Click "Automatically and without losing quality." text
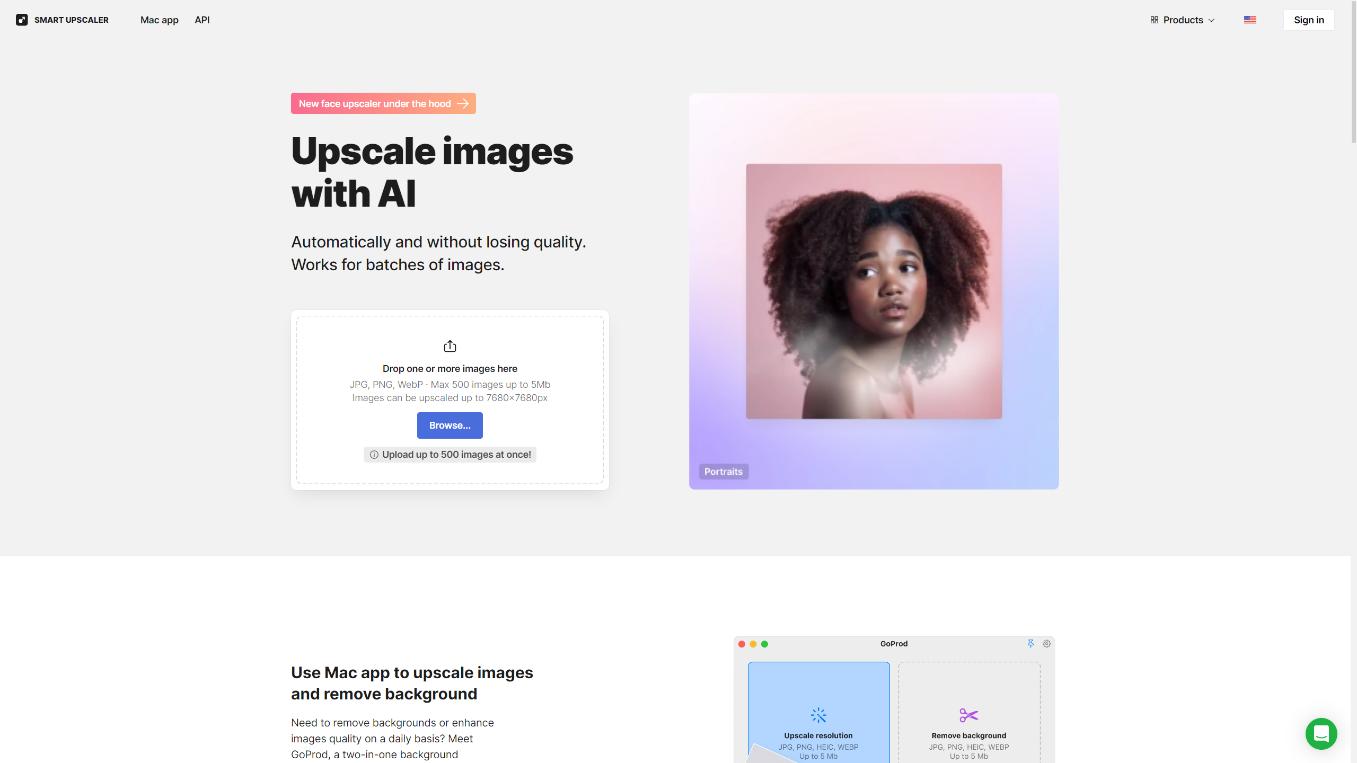Viewport: 1357px width, 763px height. point(438,242)
